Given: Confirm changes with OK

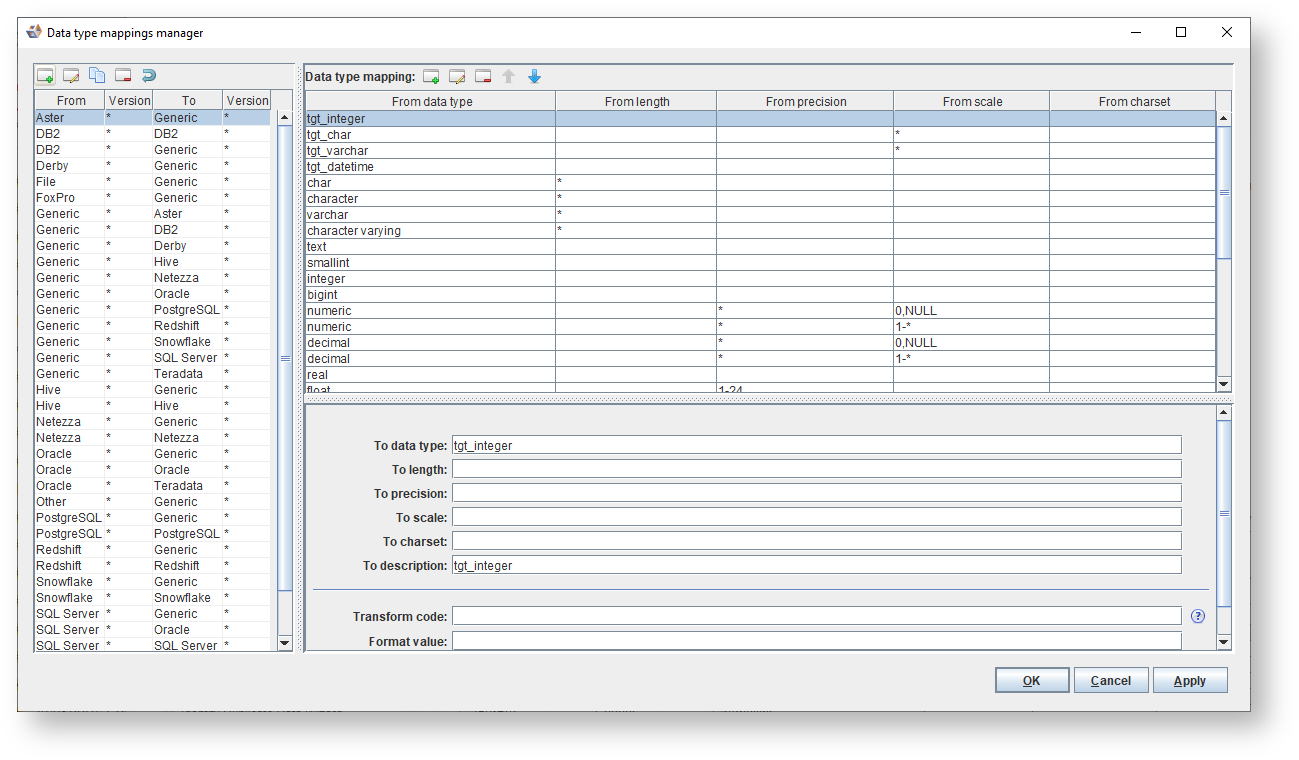Looking at the screenshot, I should pyautogui.click(x=1031, y=680).
